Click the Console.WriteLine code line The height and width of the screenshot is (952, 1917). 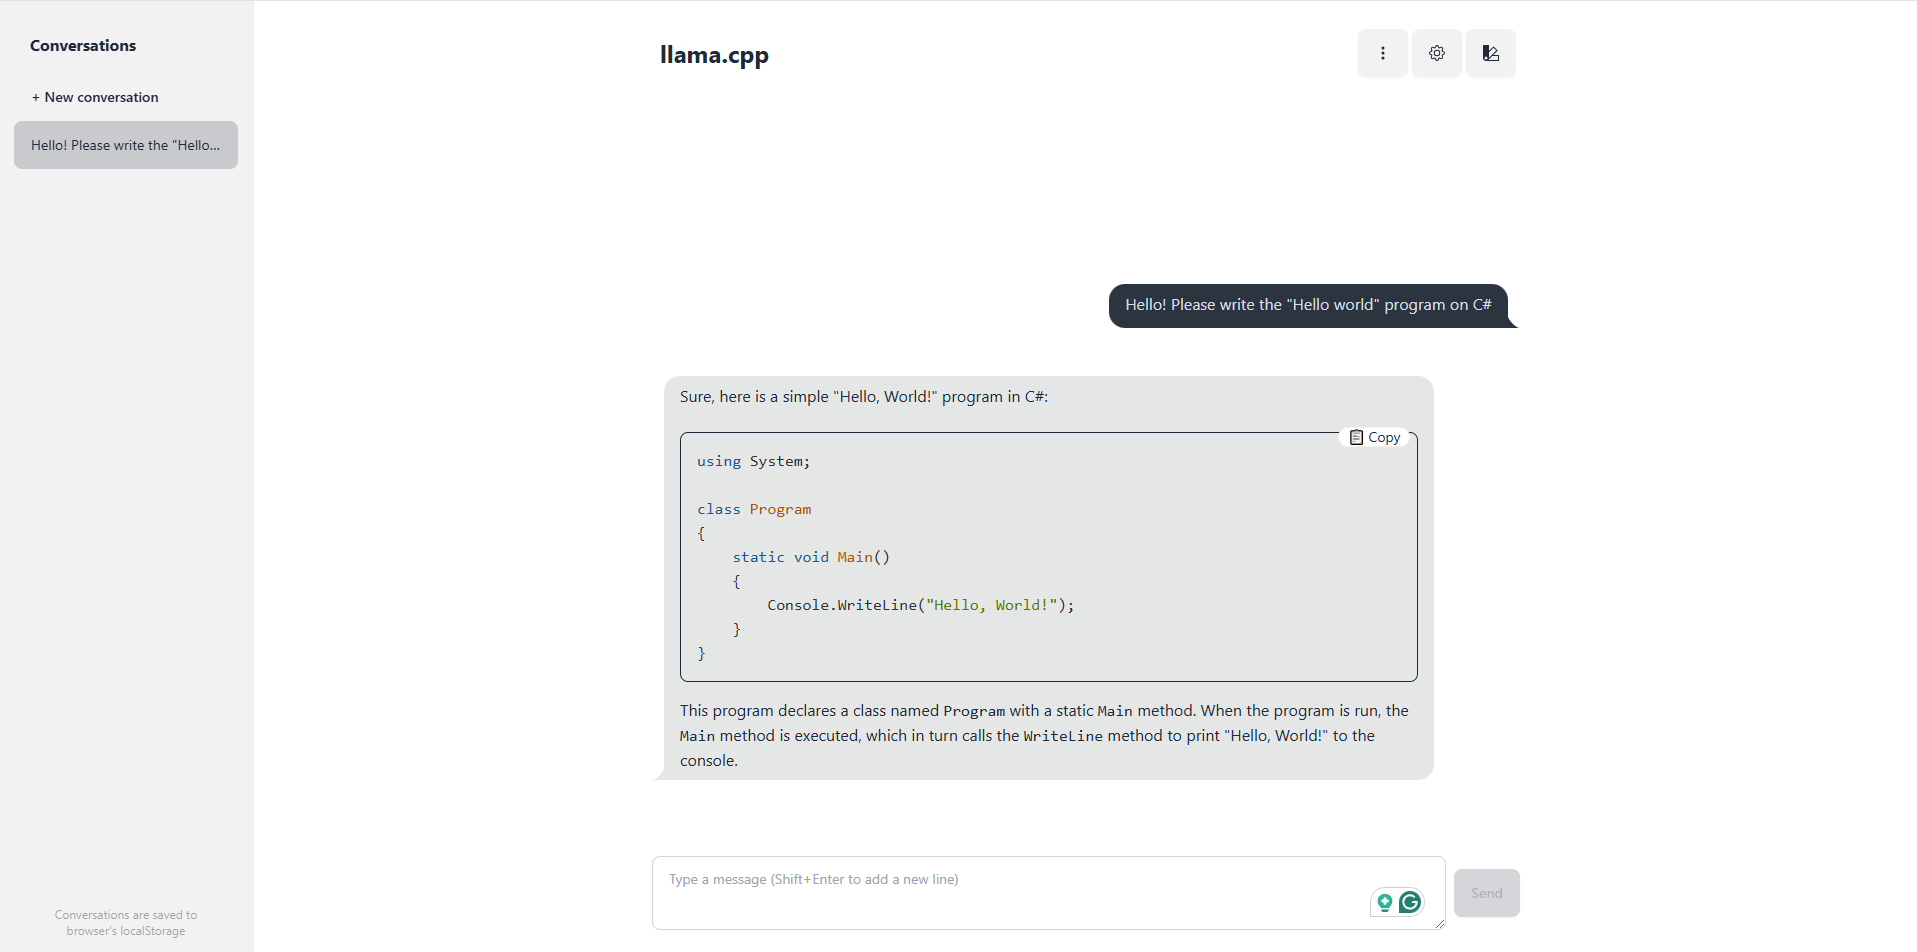[x=921, y=605]
